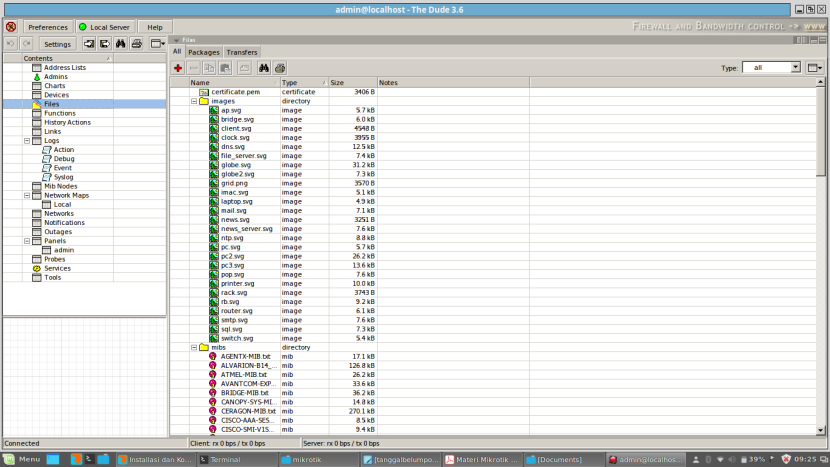This screenshot has height=467, width=830.
Task: Click the Settings button
Action: [x=57, y=44]
